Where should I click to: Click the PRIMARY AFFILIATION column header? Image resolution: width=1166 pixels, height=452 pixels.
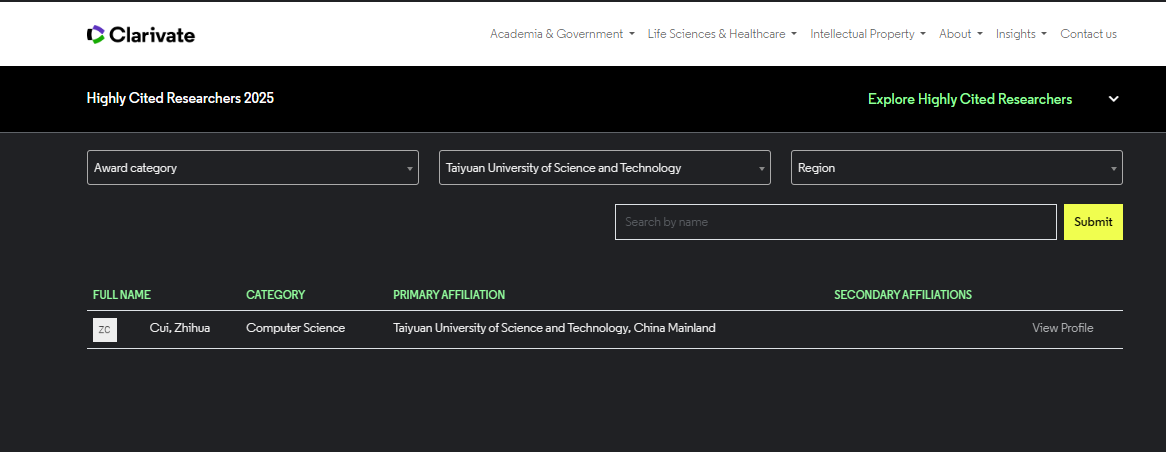point(449,295)
